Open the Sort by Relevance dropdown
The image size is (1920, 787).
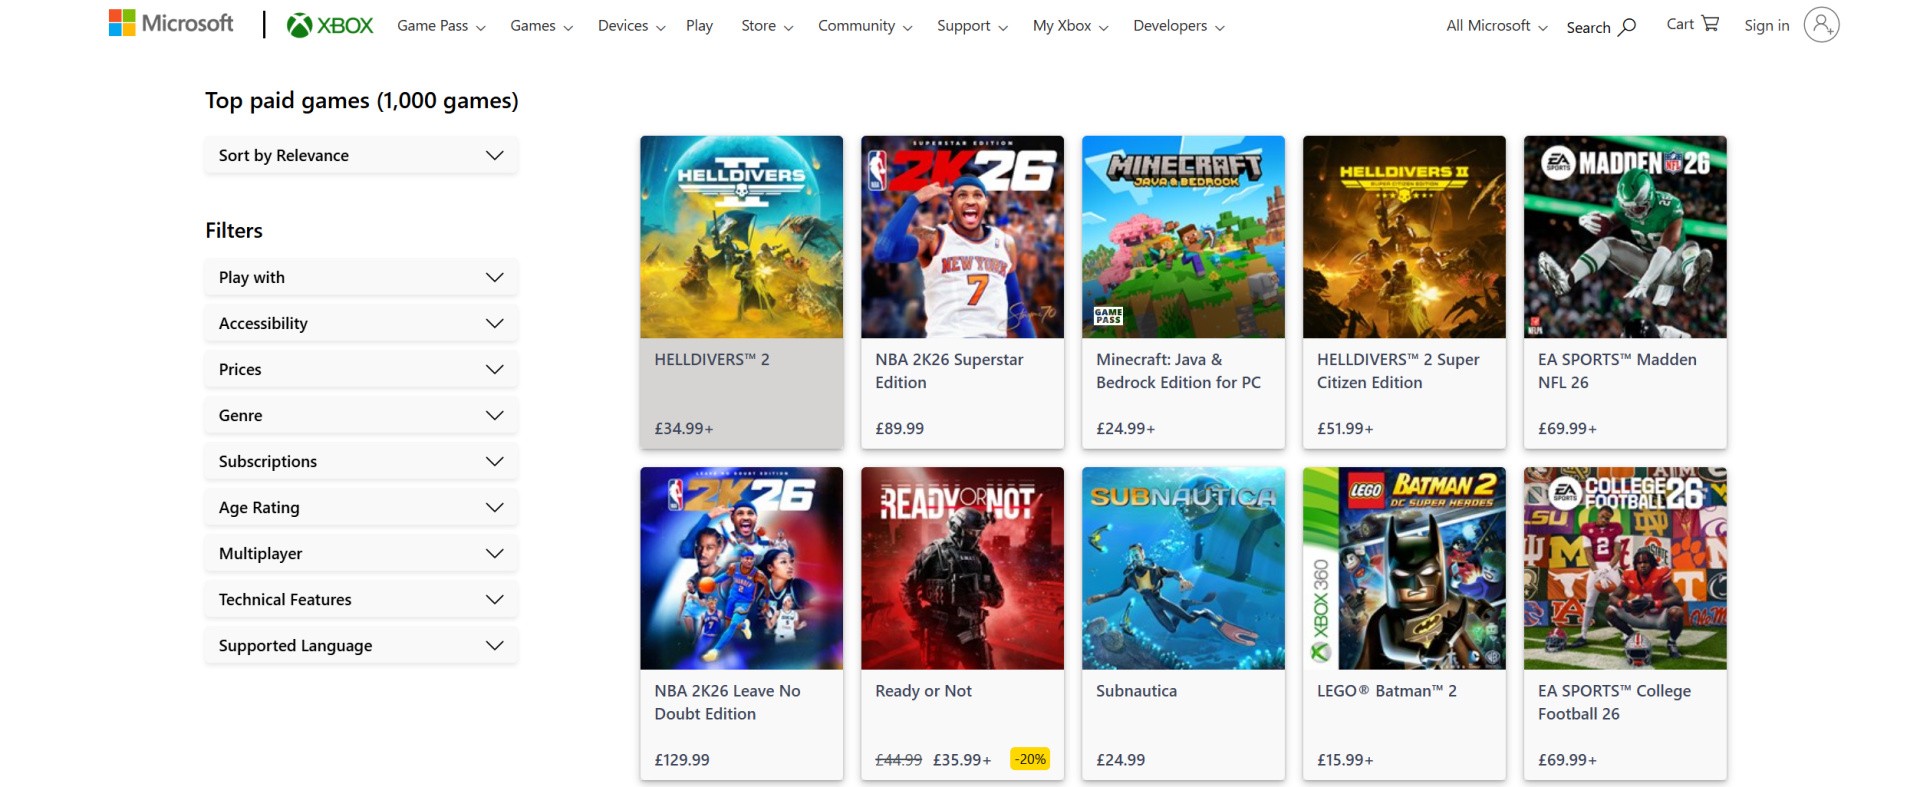click(x=361, y=155)
